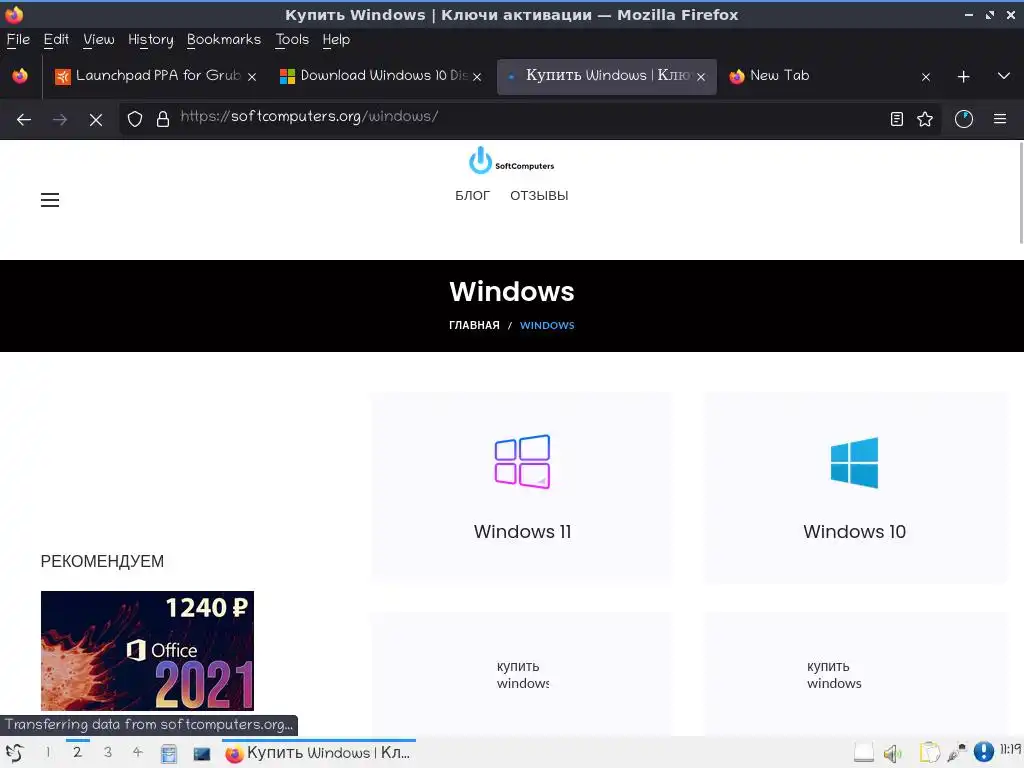Viewport: 1024px width, 768px height.
Task: Stop loading the page
Action: (x=96, y=120)
